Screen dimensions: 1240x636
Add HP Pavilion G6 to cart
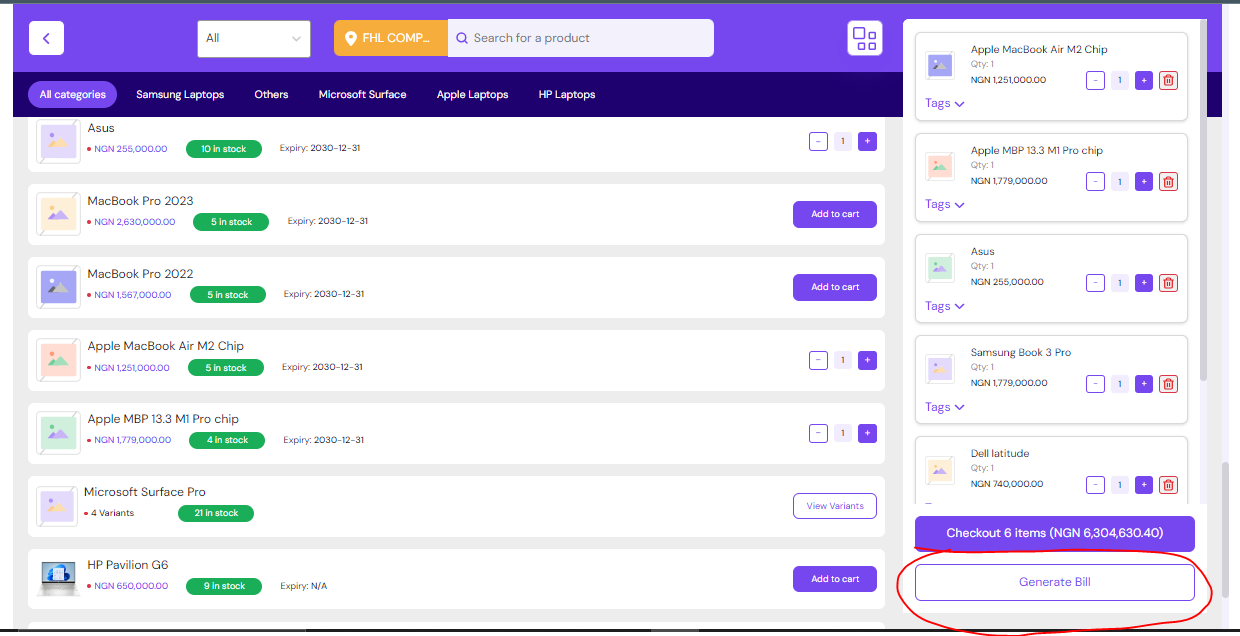[835, 579]
